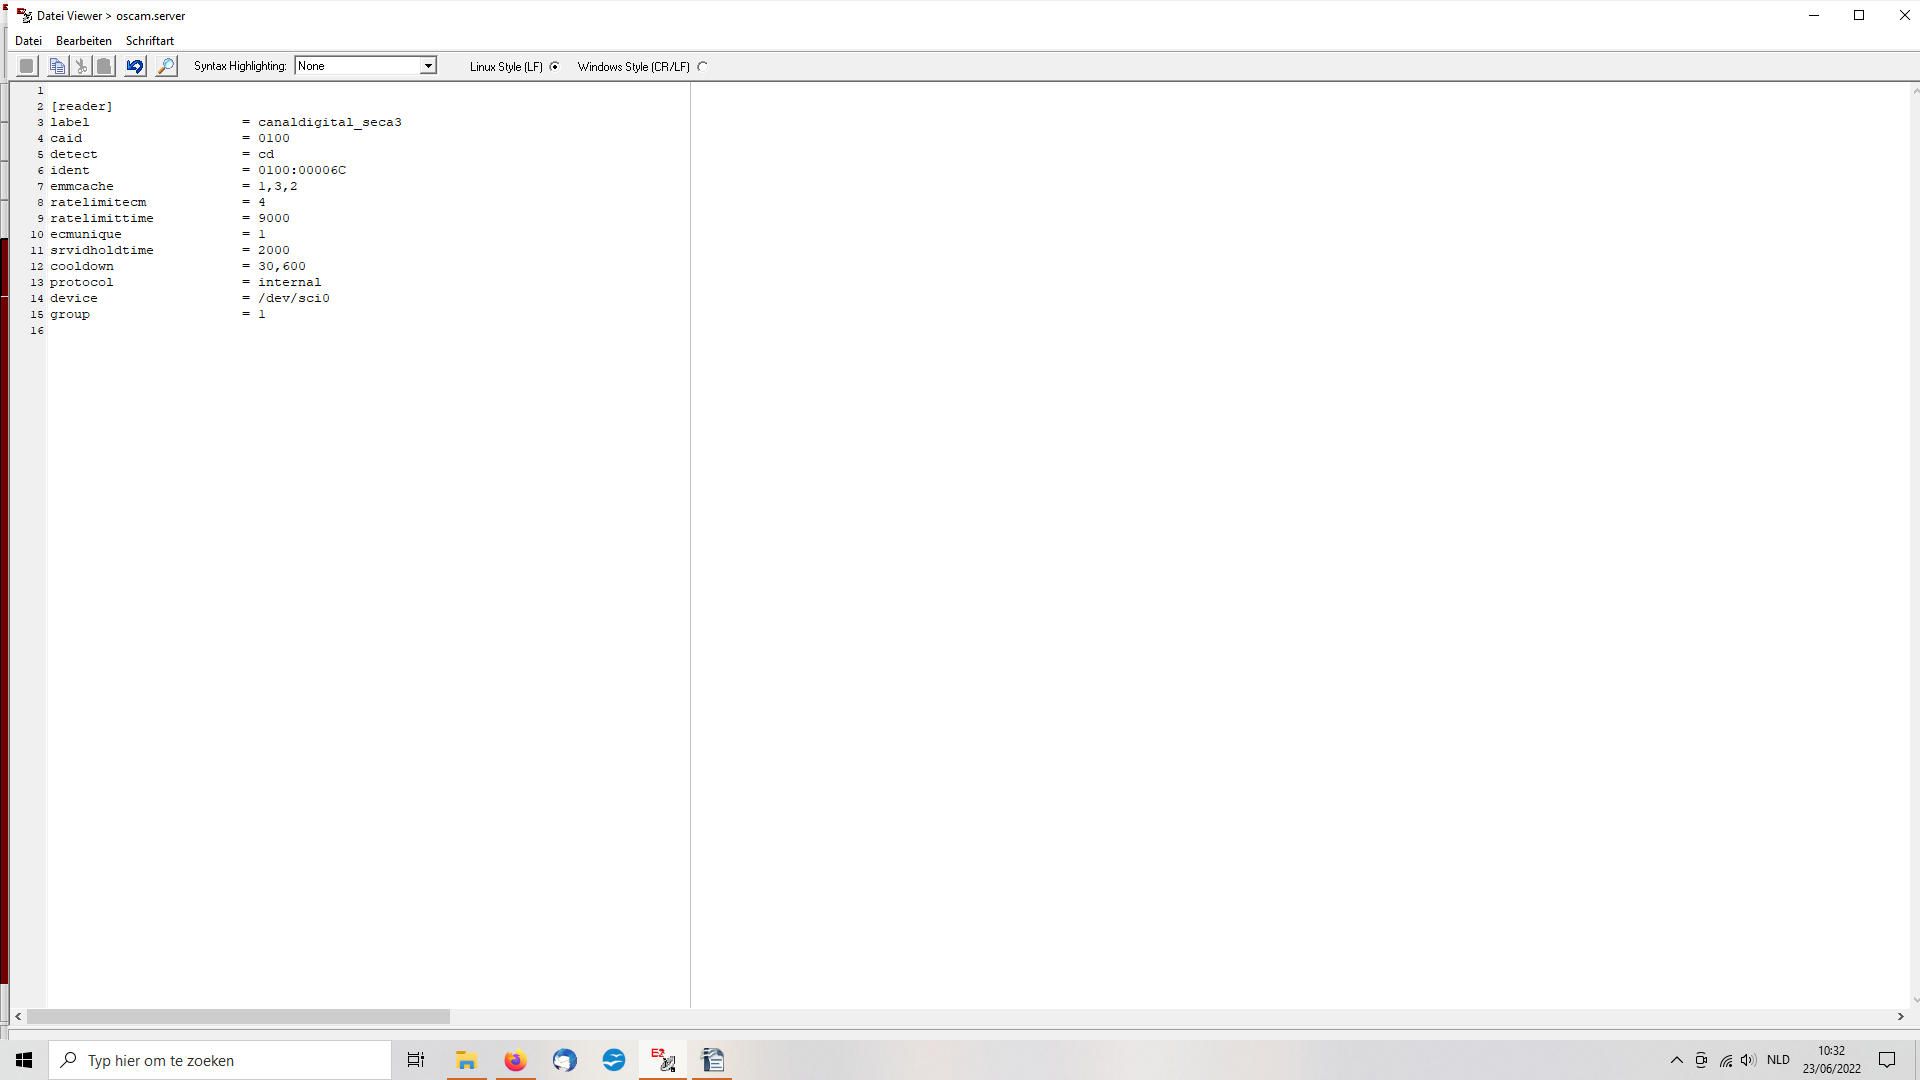This screenshot has width=1920, height=1080.
Task: Click the ratelimittime value 9000
Action: click(x=274, y=218)
